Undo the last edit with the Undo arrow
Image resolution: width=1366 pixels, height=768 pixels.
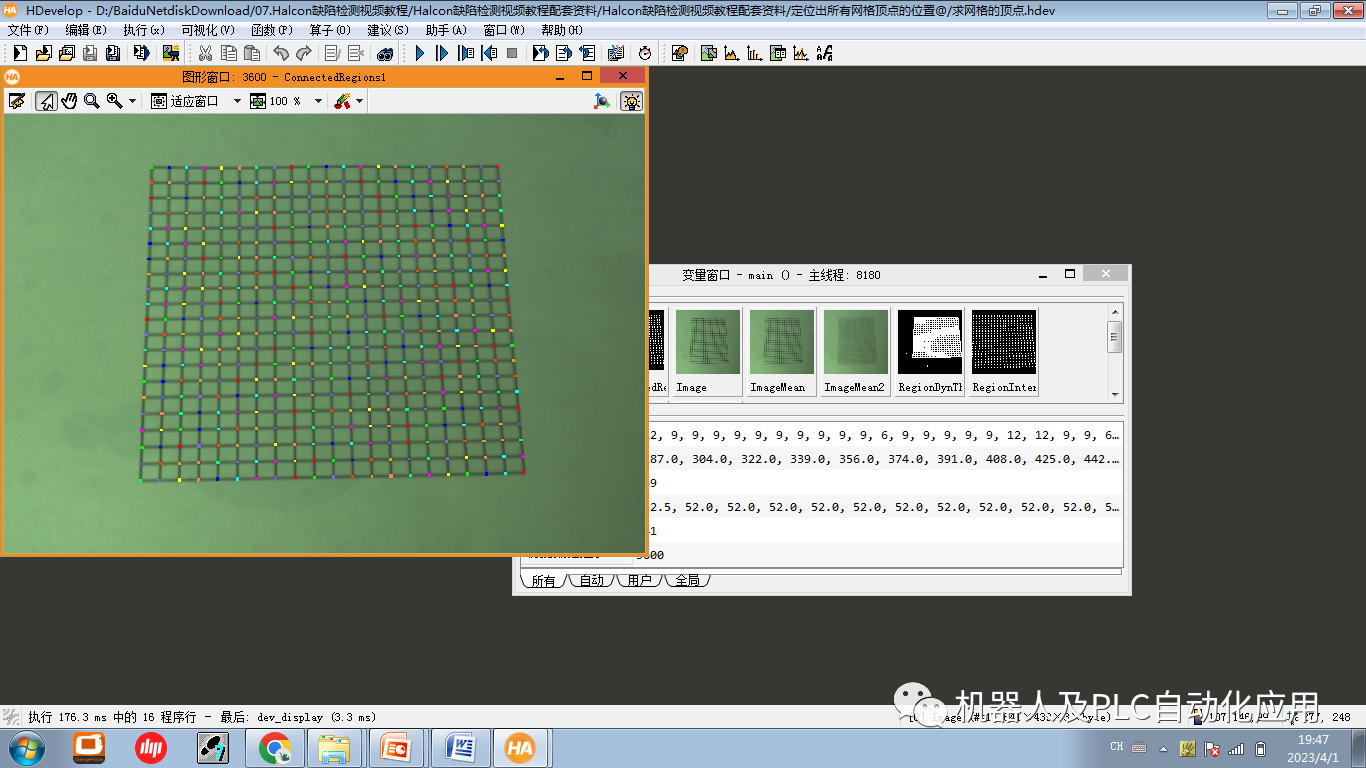[280, 52]
